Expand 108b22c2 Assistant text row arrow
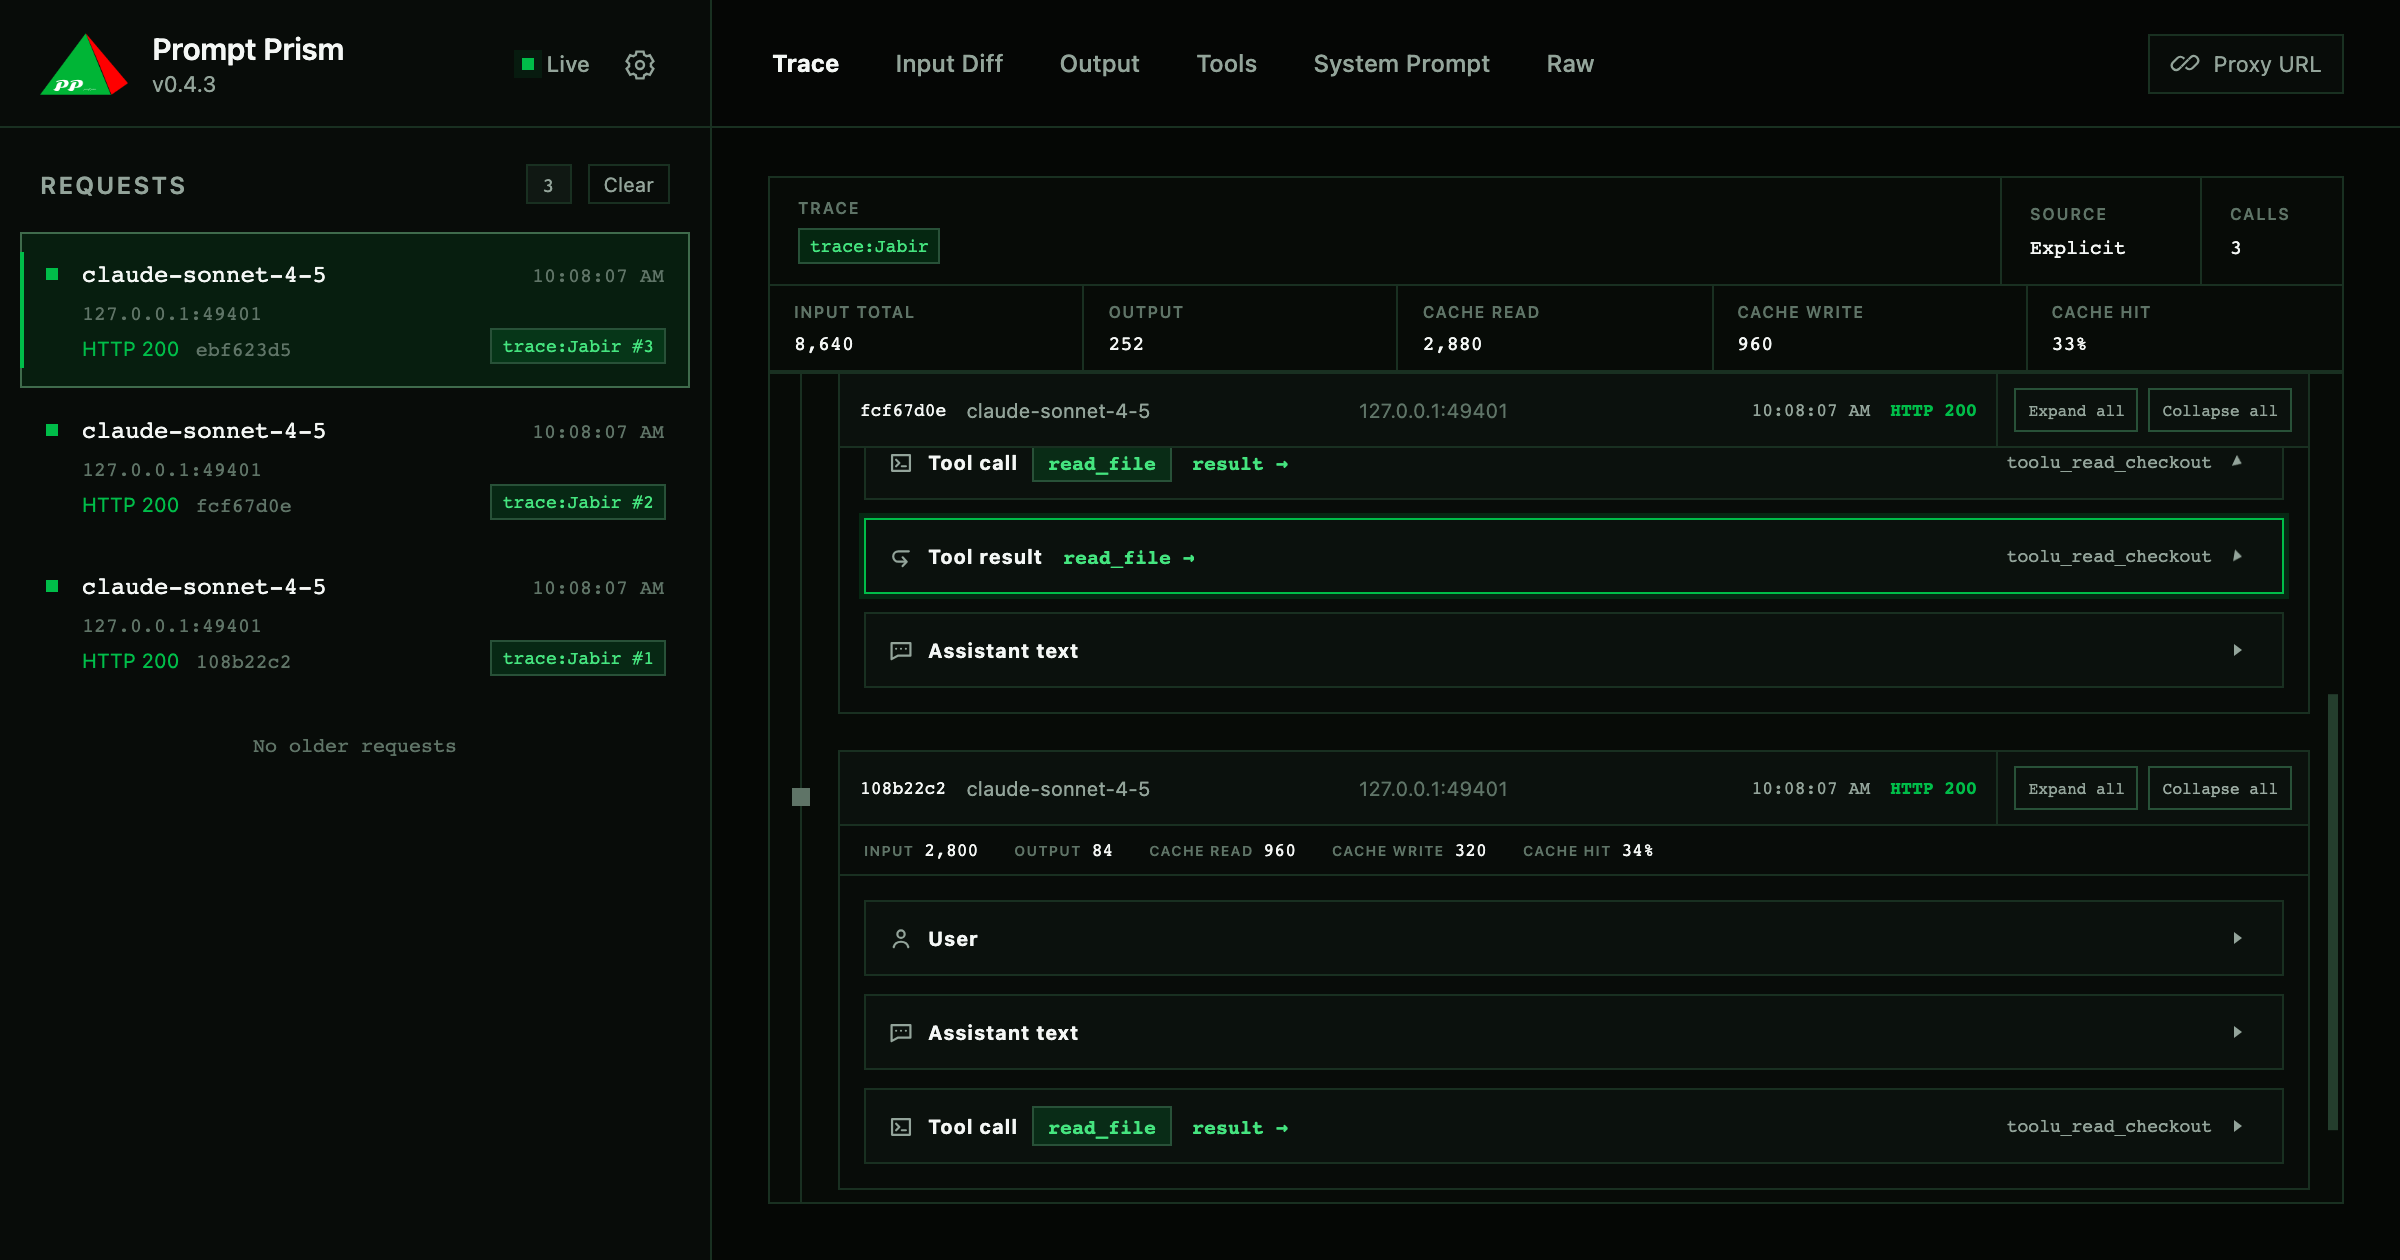The image size is (2400, 1260). (x=2237, y=1032)
